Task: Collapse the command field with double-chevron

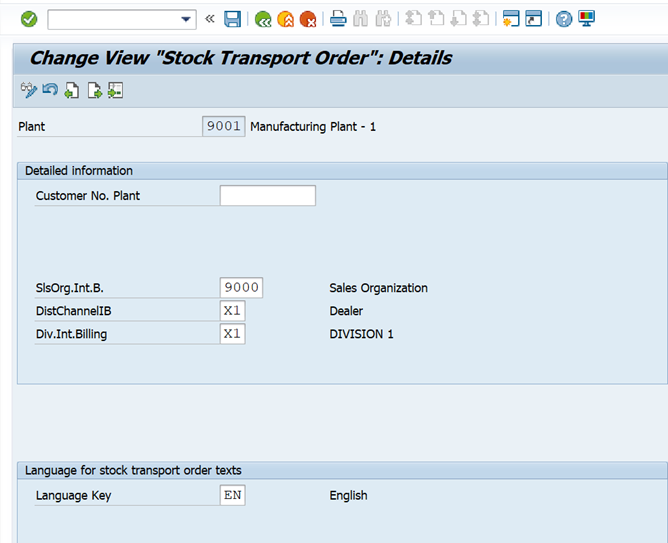Action: (209, 19)
